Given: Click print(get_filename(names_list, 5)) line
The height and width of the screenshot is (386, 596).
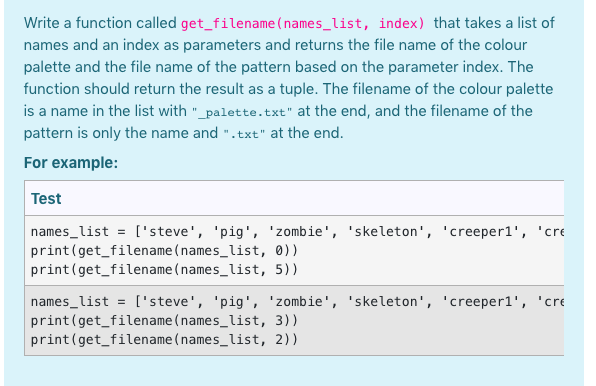Looking at the screenshot, I should point(164,270).
